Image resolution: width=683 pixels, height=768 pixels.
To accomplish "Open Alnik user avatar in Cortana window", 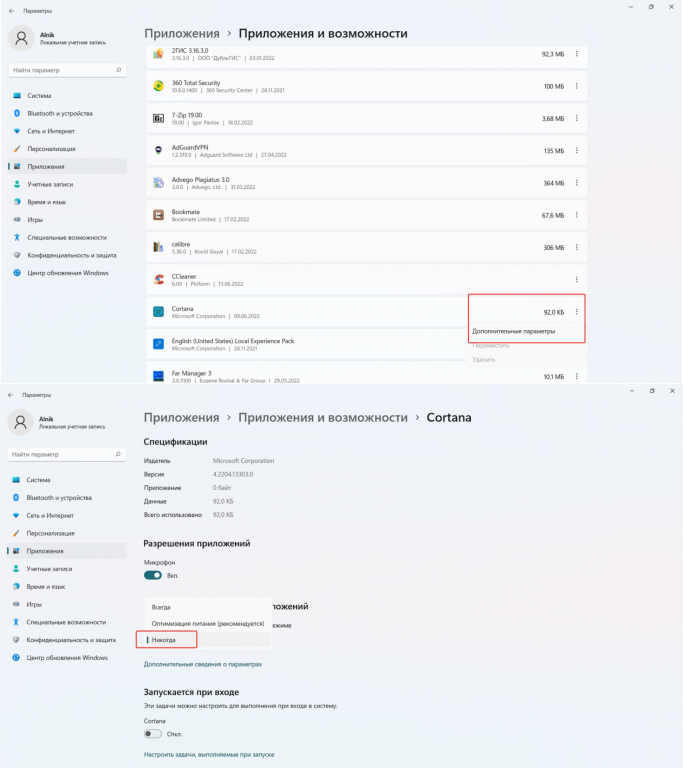I will (21, 422).
